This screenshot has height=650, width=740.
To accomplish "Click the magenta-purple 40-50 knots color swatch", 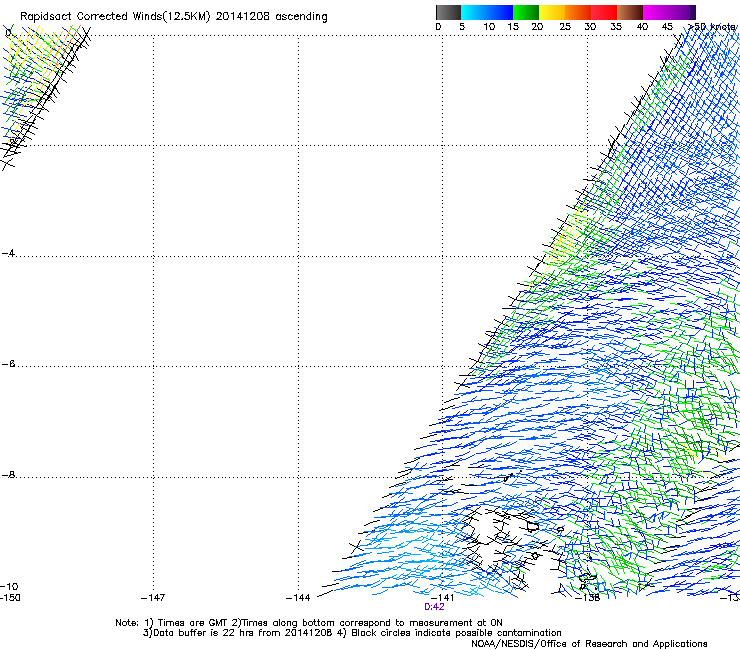I will 669,12.
